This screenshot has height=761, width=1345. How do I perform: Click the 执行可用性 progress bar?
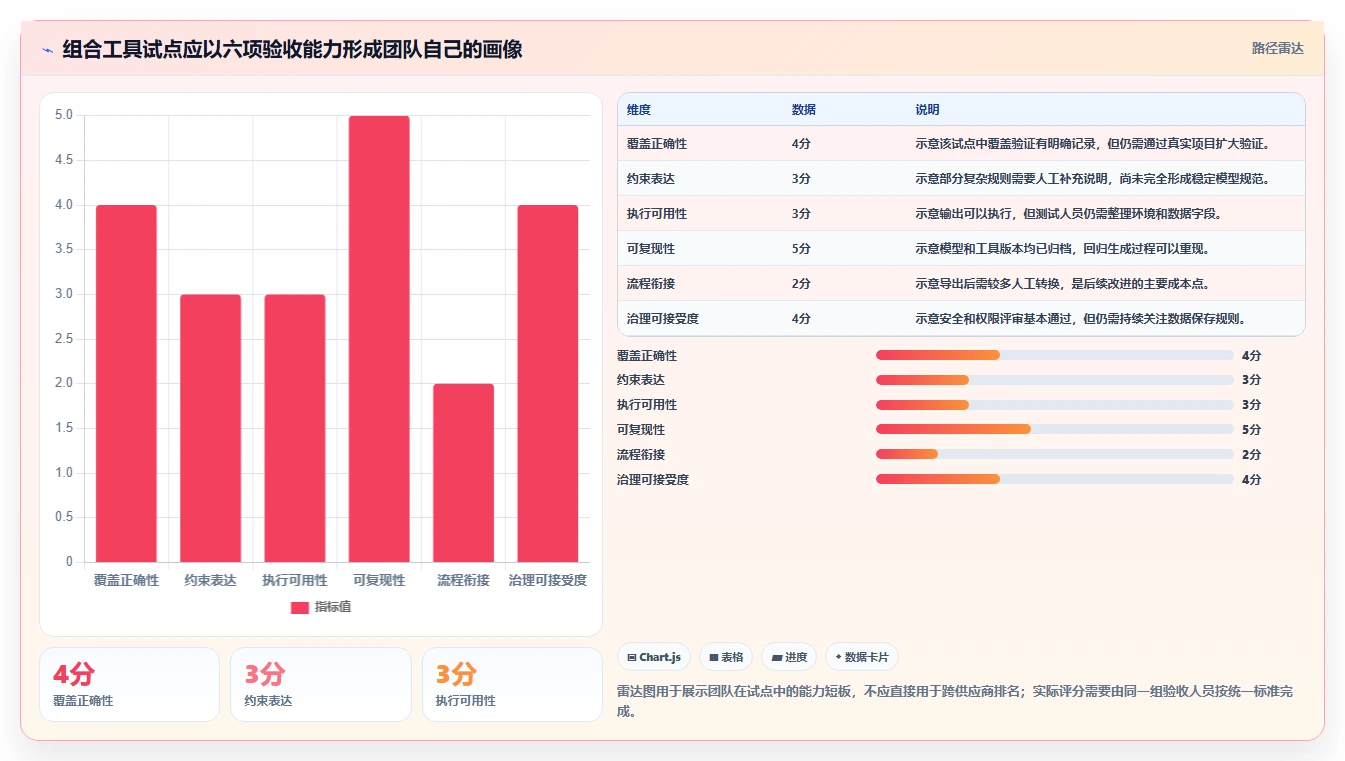tap(1055, 405)
